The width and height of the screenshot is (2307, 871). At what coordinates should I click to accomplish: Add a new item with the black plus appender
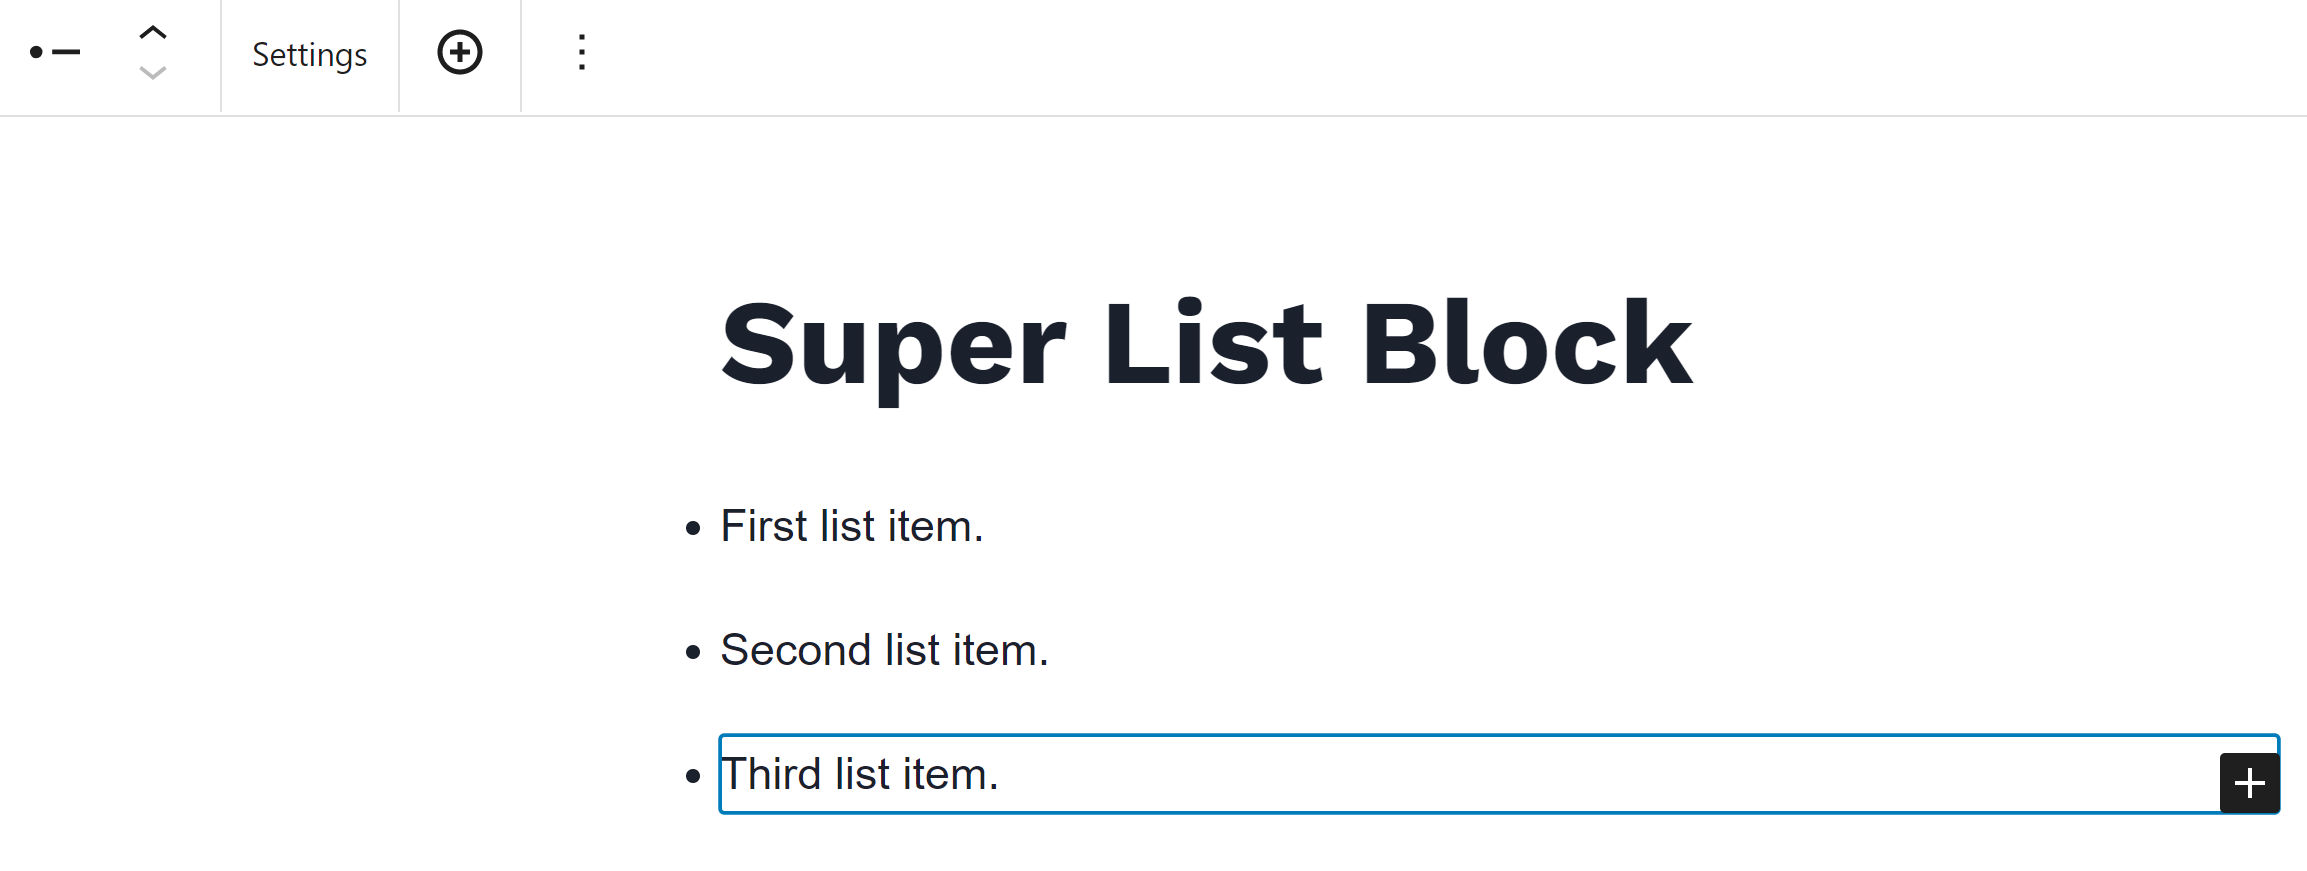coord(2248,783)
